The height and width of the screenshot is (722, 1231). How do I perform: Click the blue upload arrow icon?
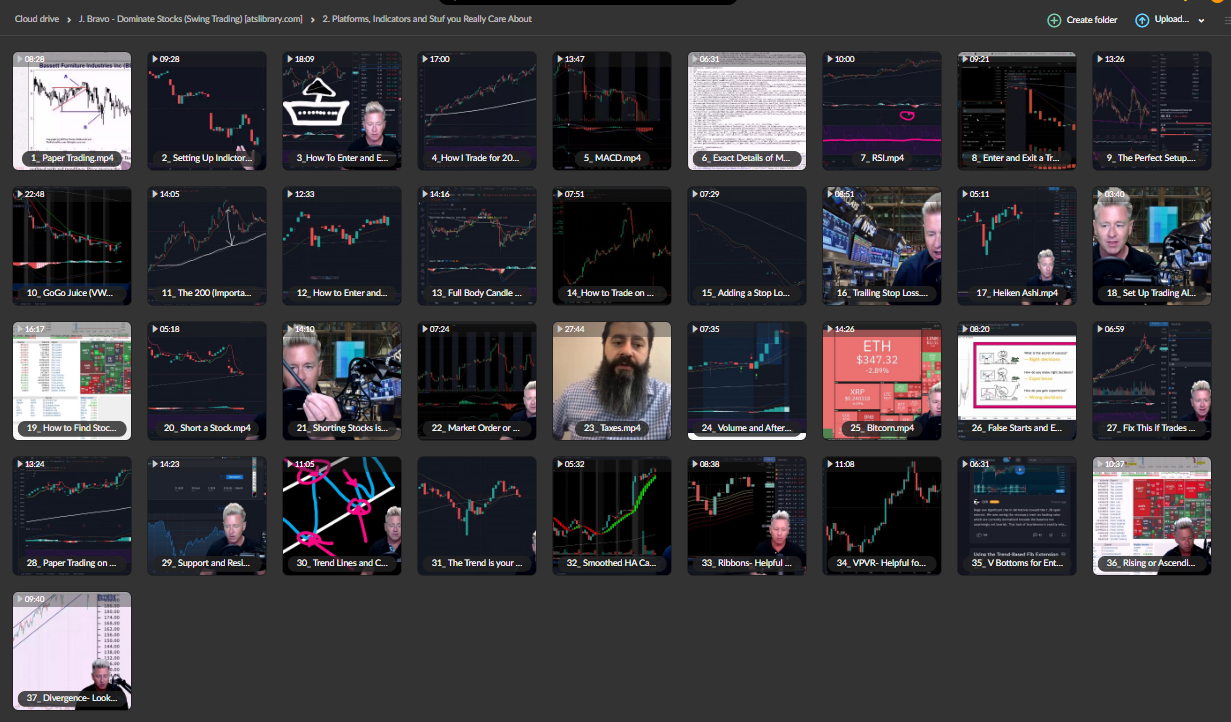tap(1142, 20)
